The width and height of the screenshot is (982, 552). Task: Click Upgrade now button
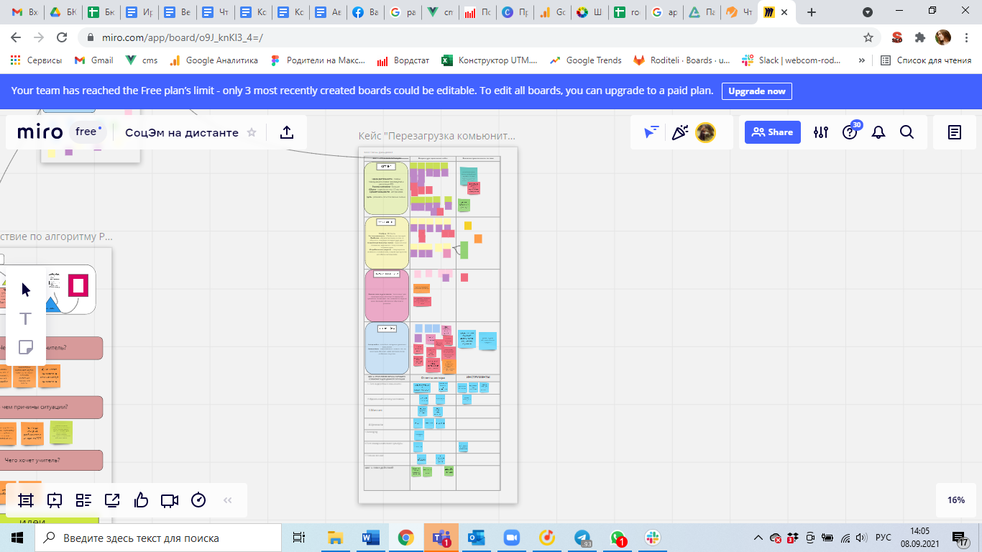[x=757, y=91]
